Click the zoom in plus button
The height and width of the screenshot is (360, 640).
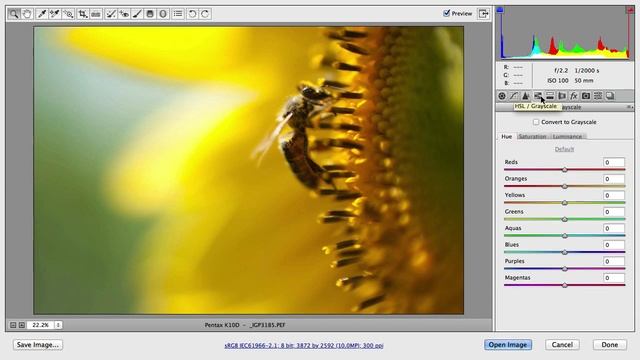point(22,325)
